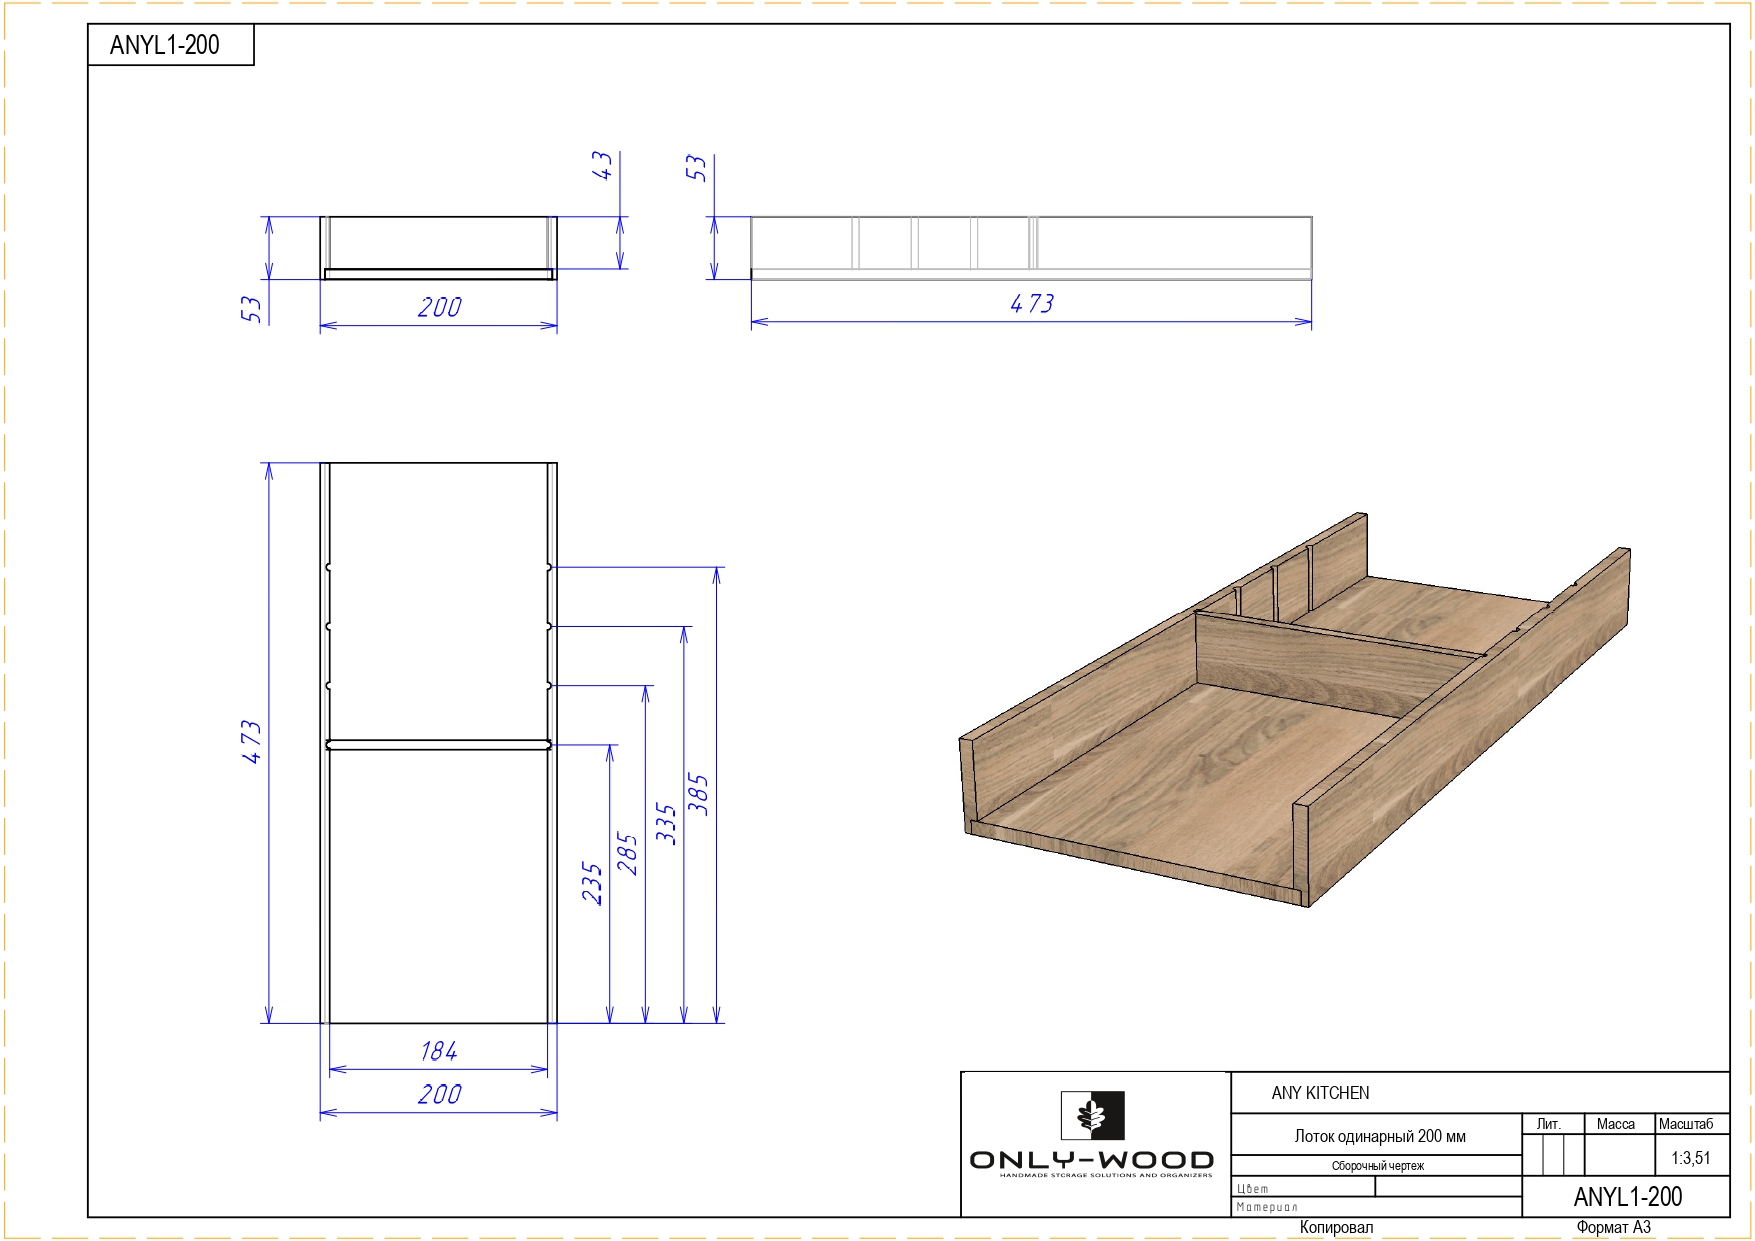Screen dimensions: 1755x1241
Task: Select the 385 dimension value
Action: tap(698, 794)
